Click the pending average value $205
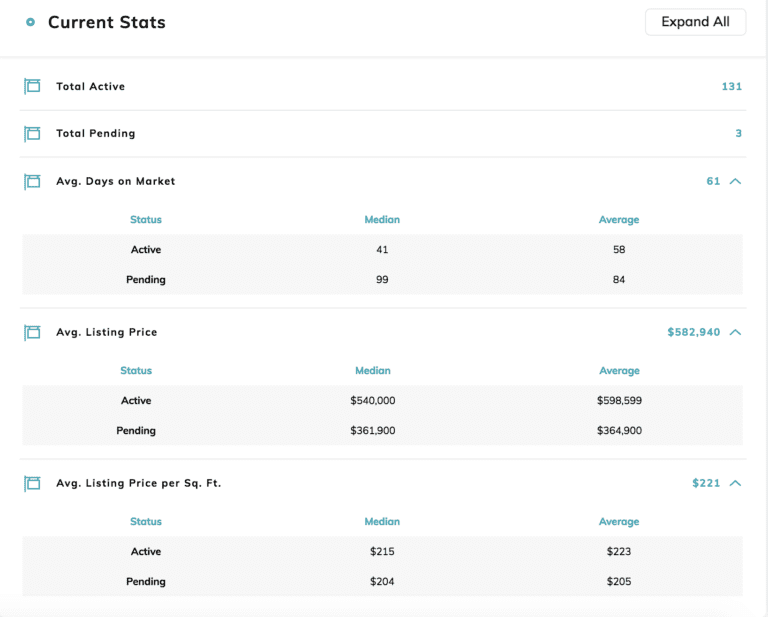Screen dimensions: 768x617 pos(619,581)
